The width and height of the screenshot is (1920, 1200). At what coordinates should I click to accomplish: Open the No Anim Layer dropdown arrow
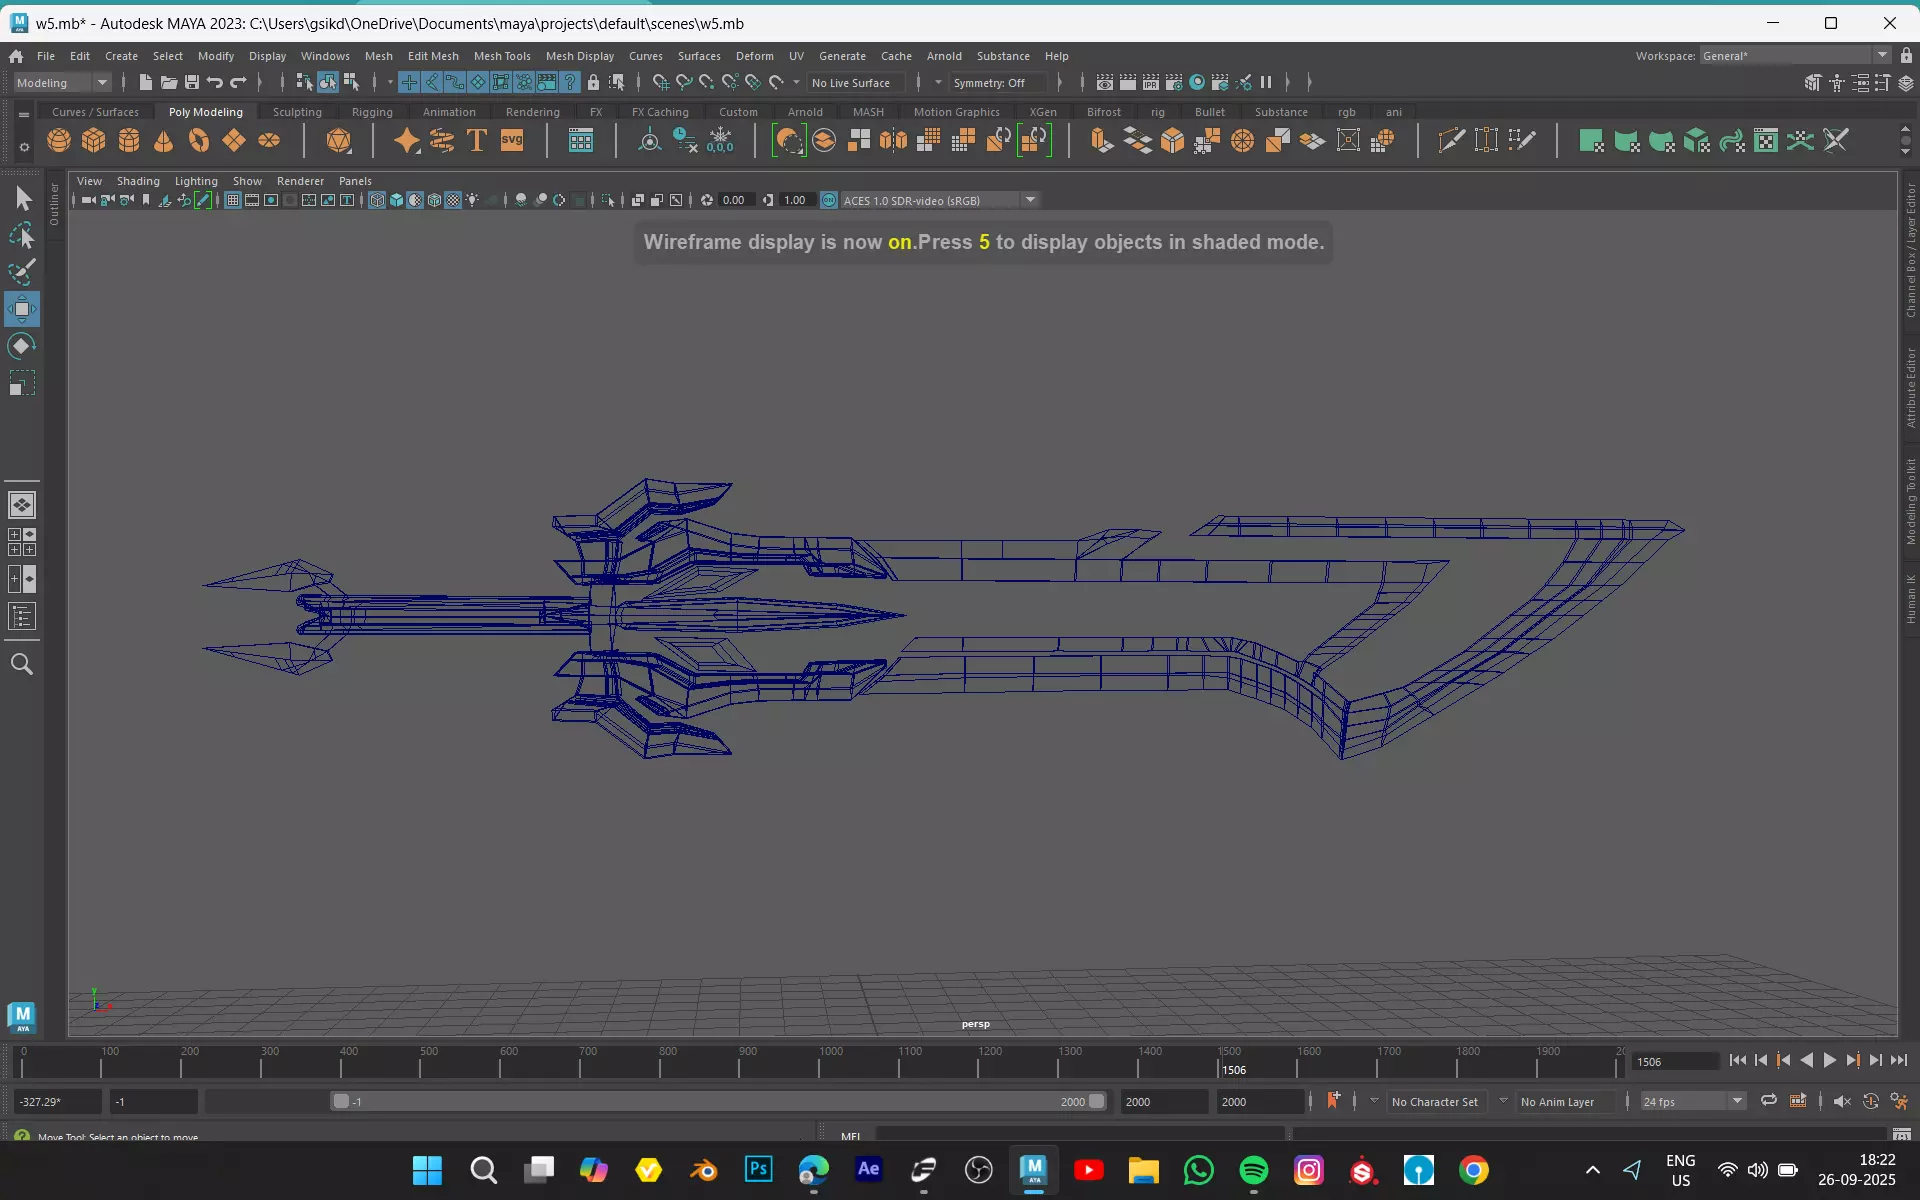[x=1503, y=1101]
